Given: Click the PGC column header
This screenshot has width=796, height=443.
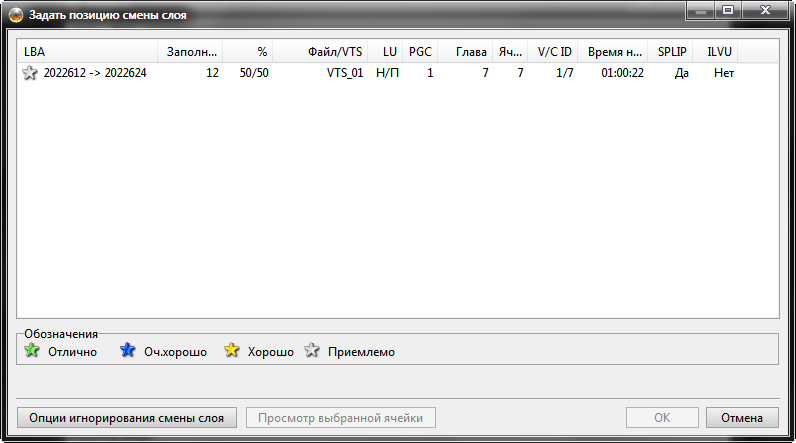Looking at the screenshot, I should pos(420,52).
